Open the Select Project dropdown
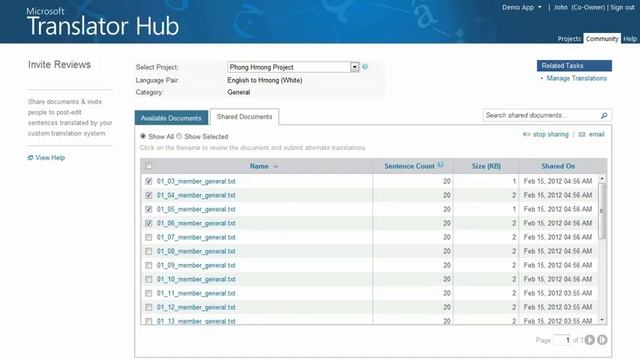640x360 pixels. [x=354, y=67]
